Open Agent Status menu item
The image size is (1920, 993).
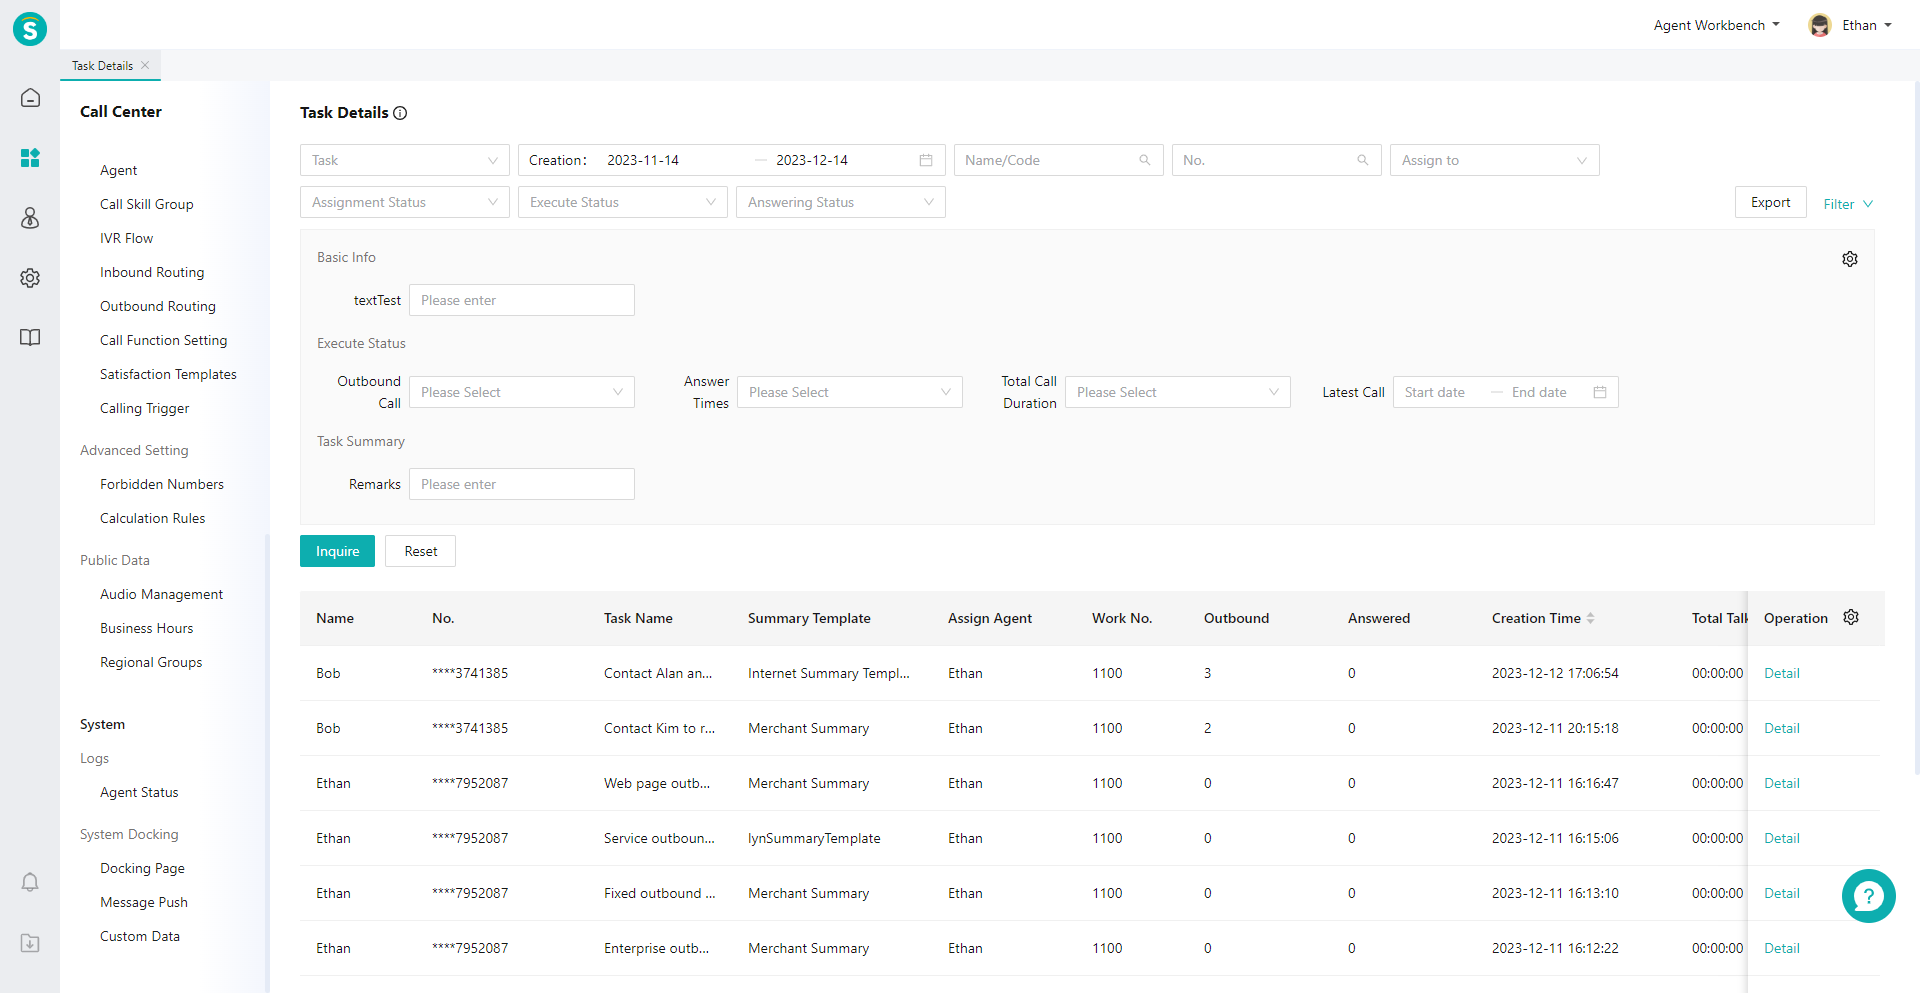click(139, 792)
